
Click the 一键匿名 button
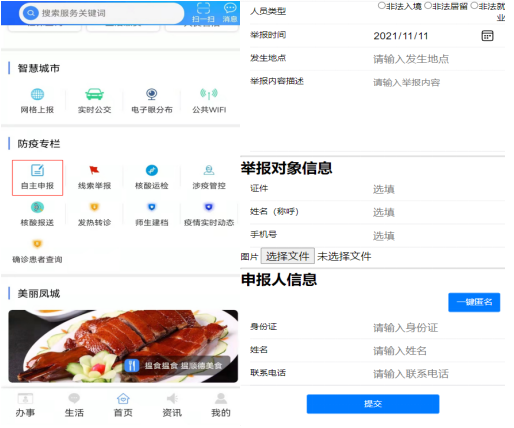pyautogui.click(x=474, y=302)
